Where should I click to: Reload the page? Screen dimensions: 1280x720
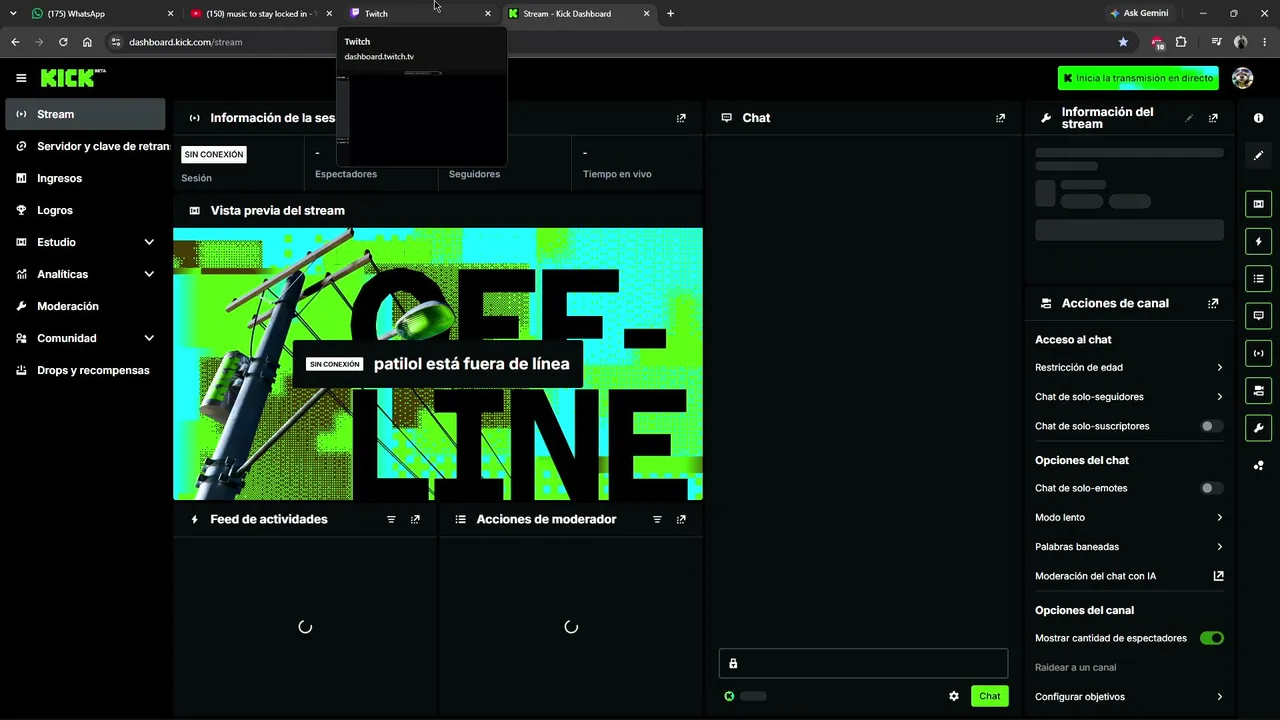tap(63, 42)
